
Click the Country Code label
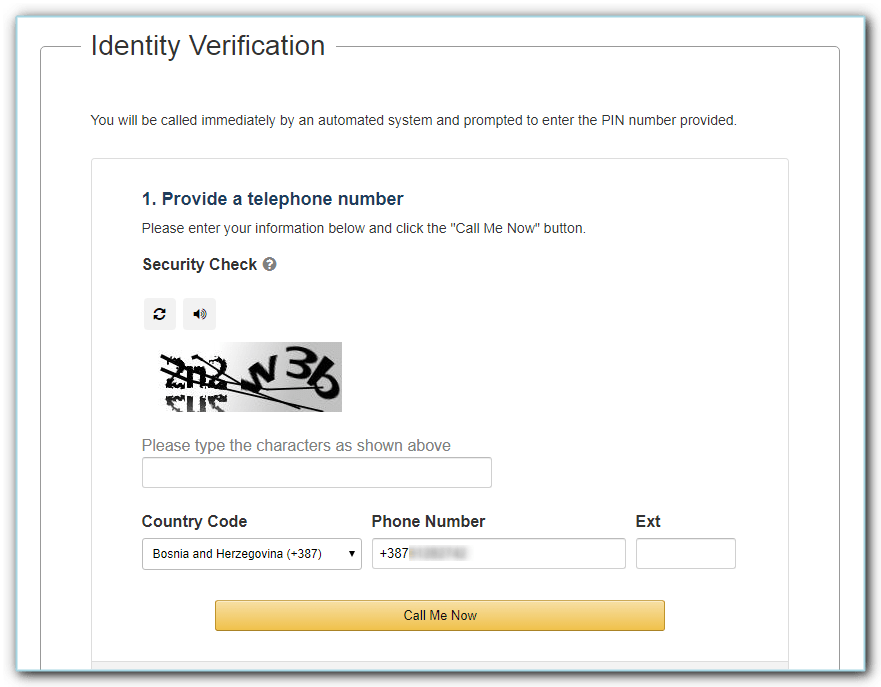194,521
